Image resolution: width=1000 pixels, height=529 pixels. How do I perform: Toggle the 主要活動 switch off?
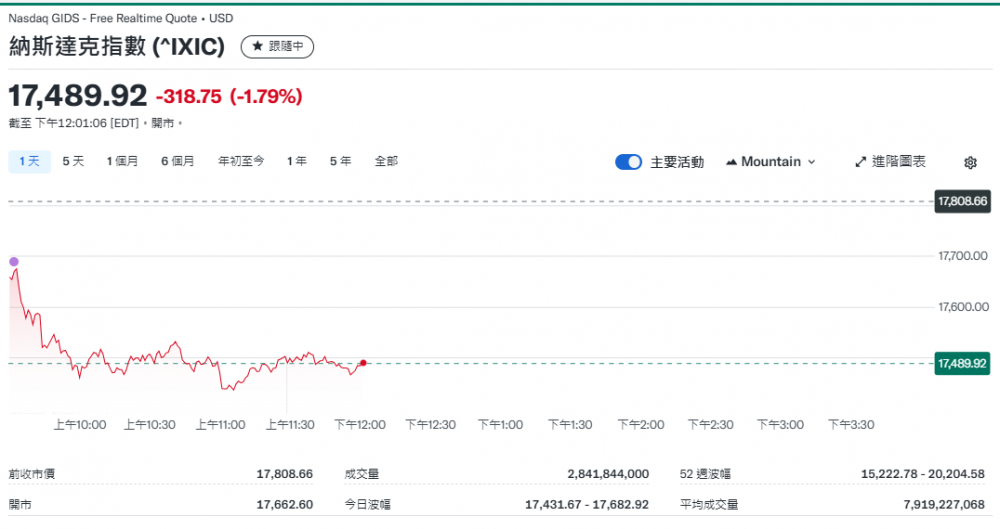628,162
